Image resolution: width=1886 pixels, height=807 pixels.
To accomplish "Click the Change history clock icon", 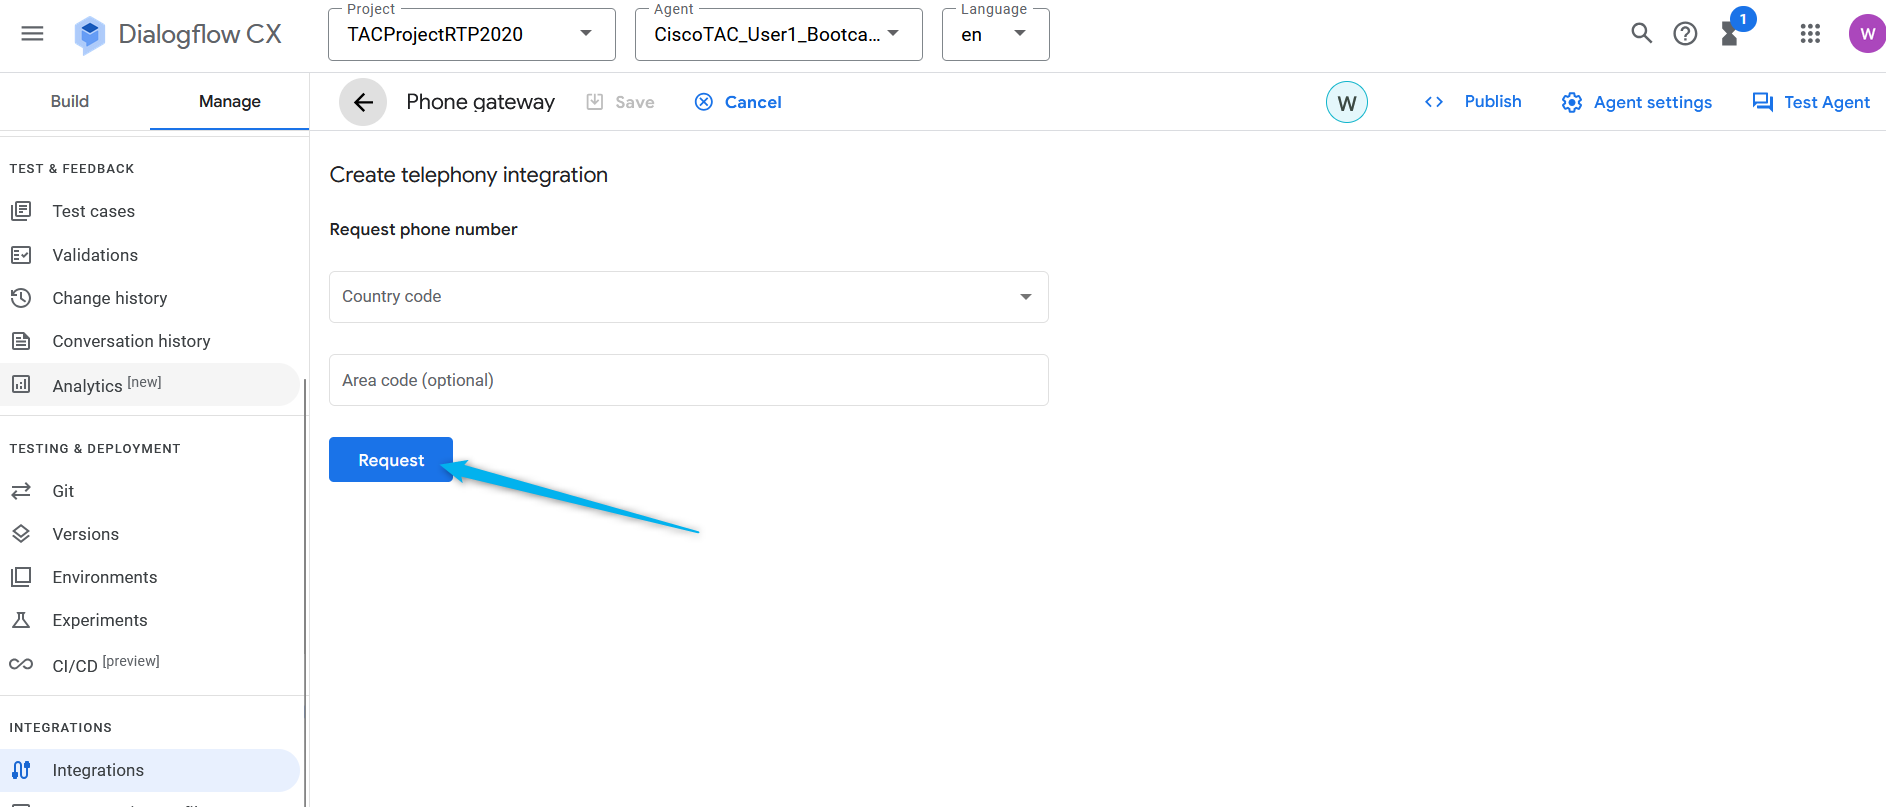I will (x=21, y=298).
